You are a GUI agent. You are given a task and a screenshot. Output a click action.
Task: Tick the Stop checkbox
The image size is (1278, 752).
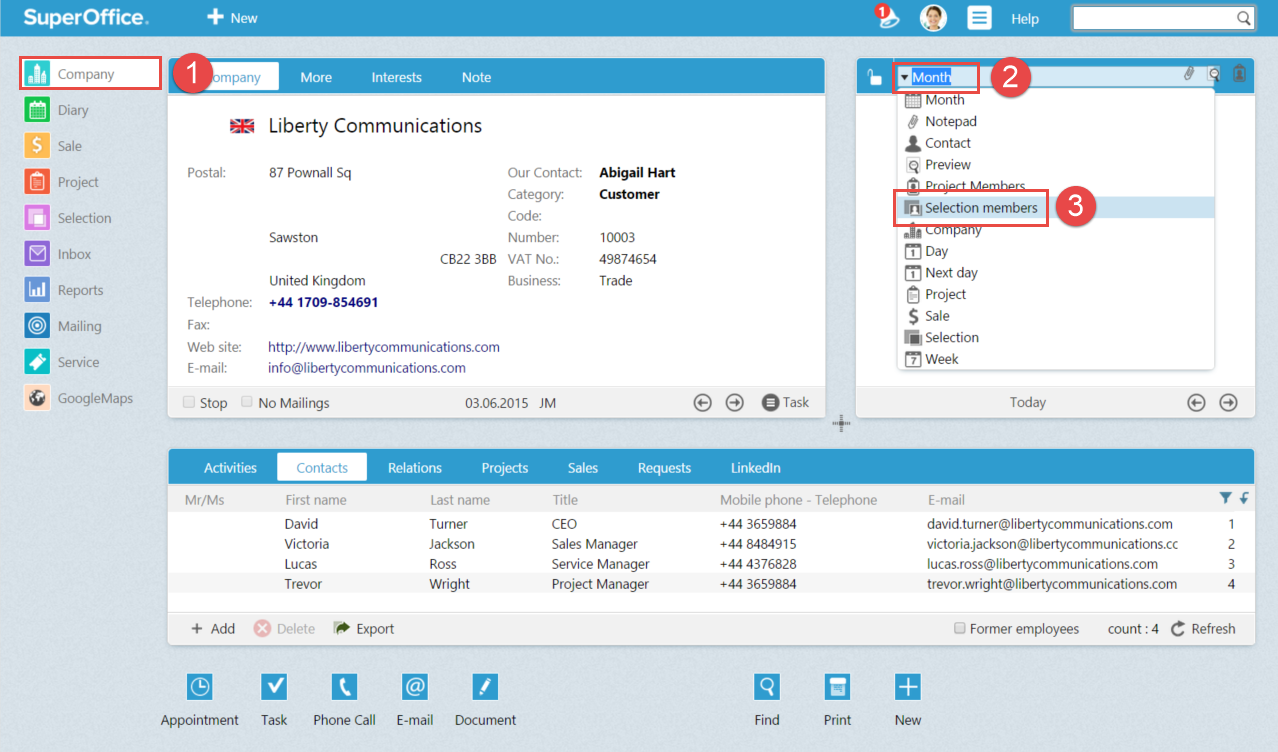coord(189,402)
